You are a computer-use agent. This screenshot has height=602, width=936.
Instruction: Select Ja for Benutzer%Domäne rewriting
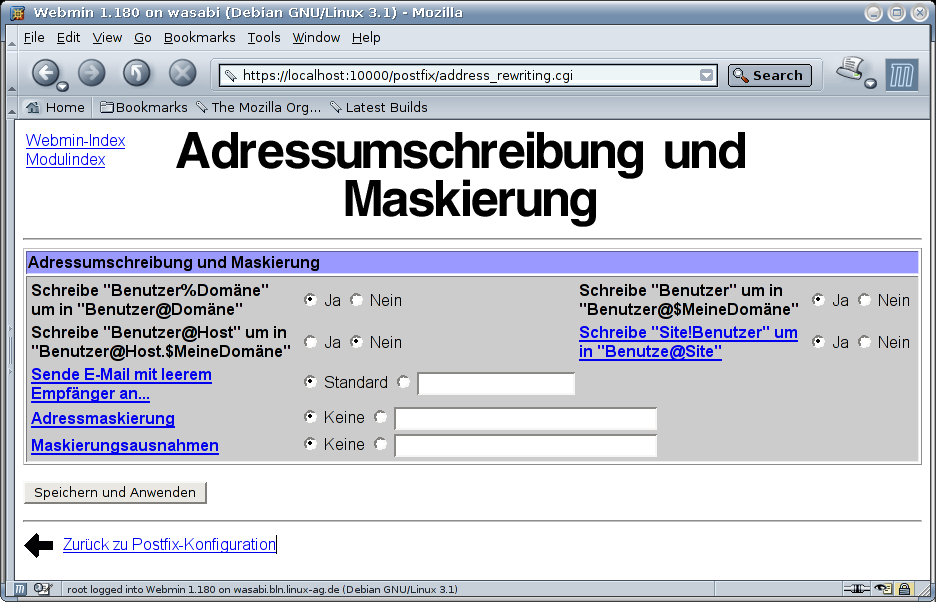pyautogui.click(x=310, y=300)
